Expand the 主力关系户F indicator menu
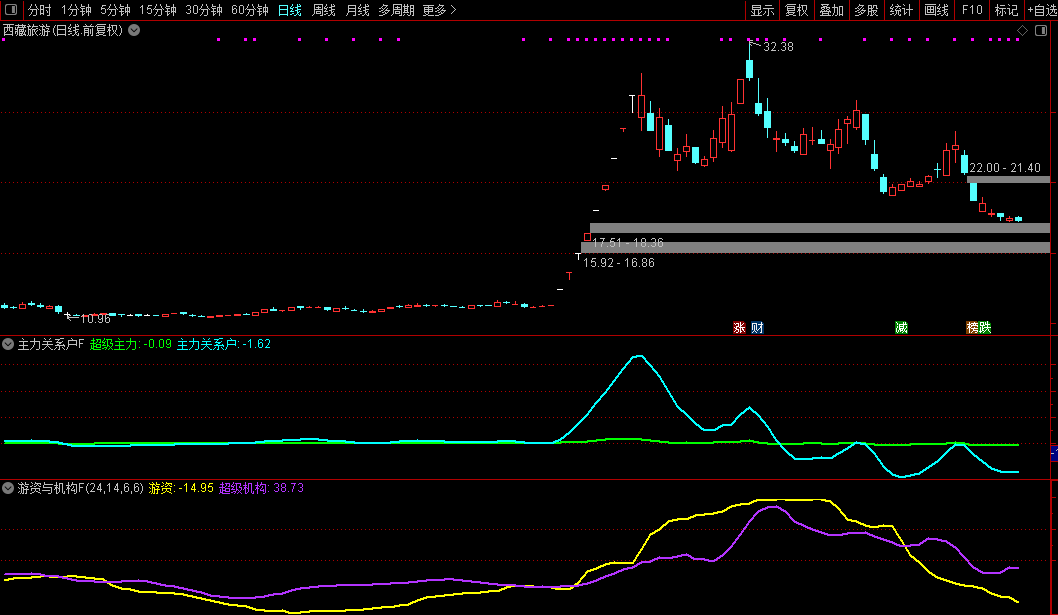 pyautogui.click(x=9, y=344)
